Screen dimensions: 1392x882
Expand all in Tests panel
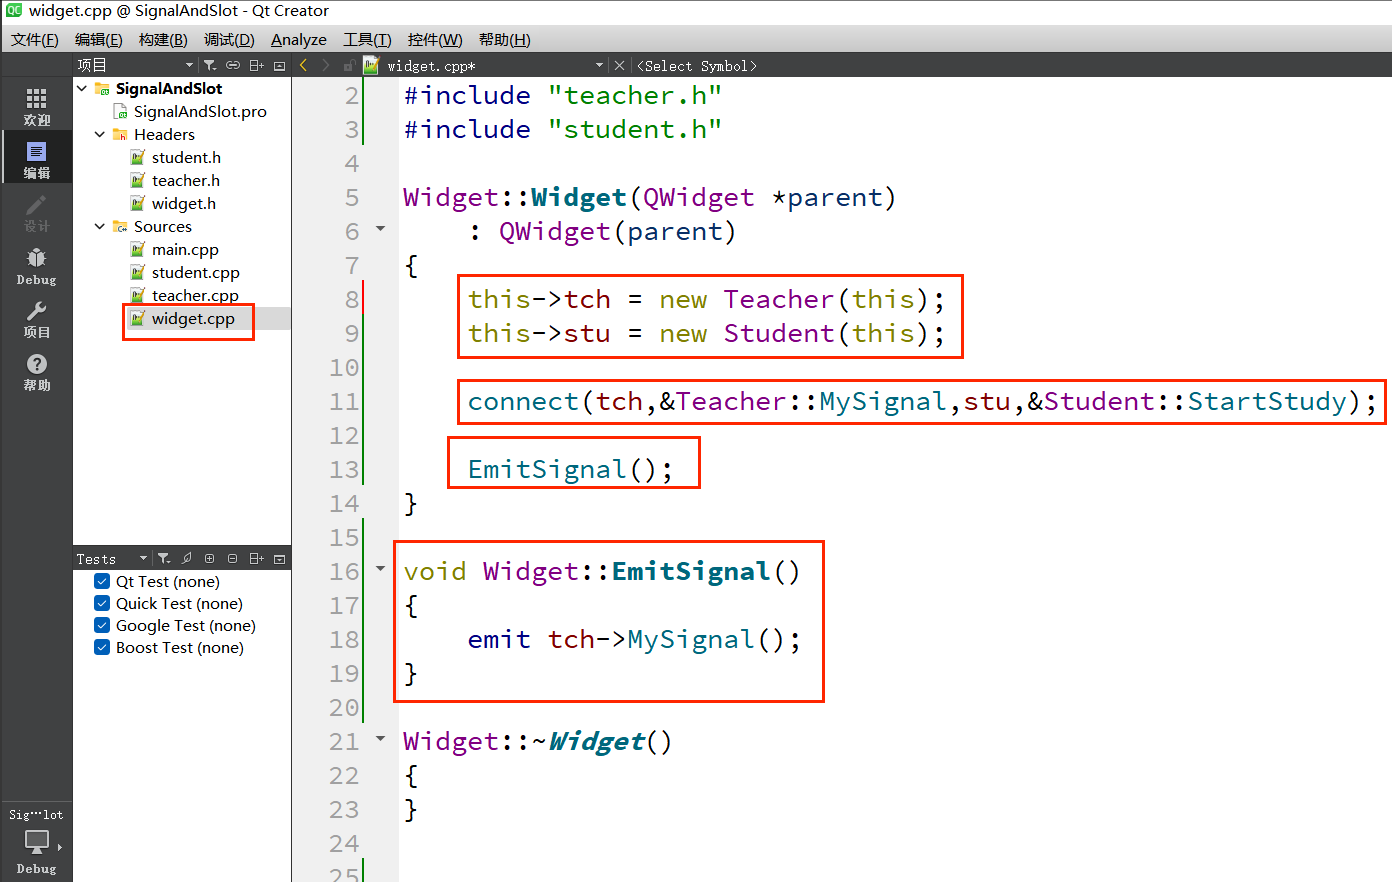pos(210,558)
